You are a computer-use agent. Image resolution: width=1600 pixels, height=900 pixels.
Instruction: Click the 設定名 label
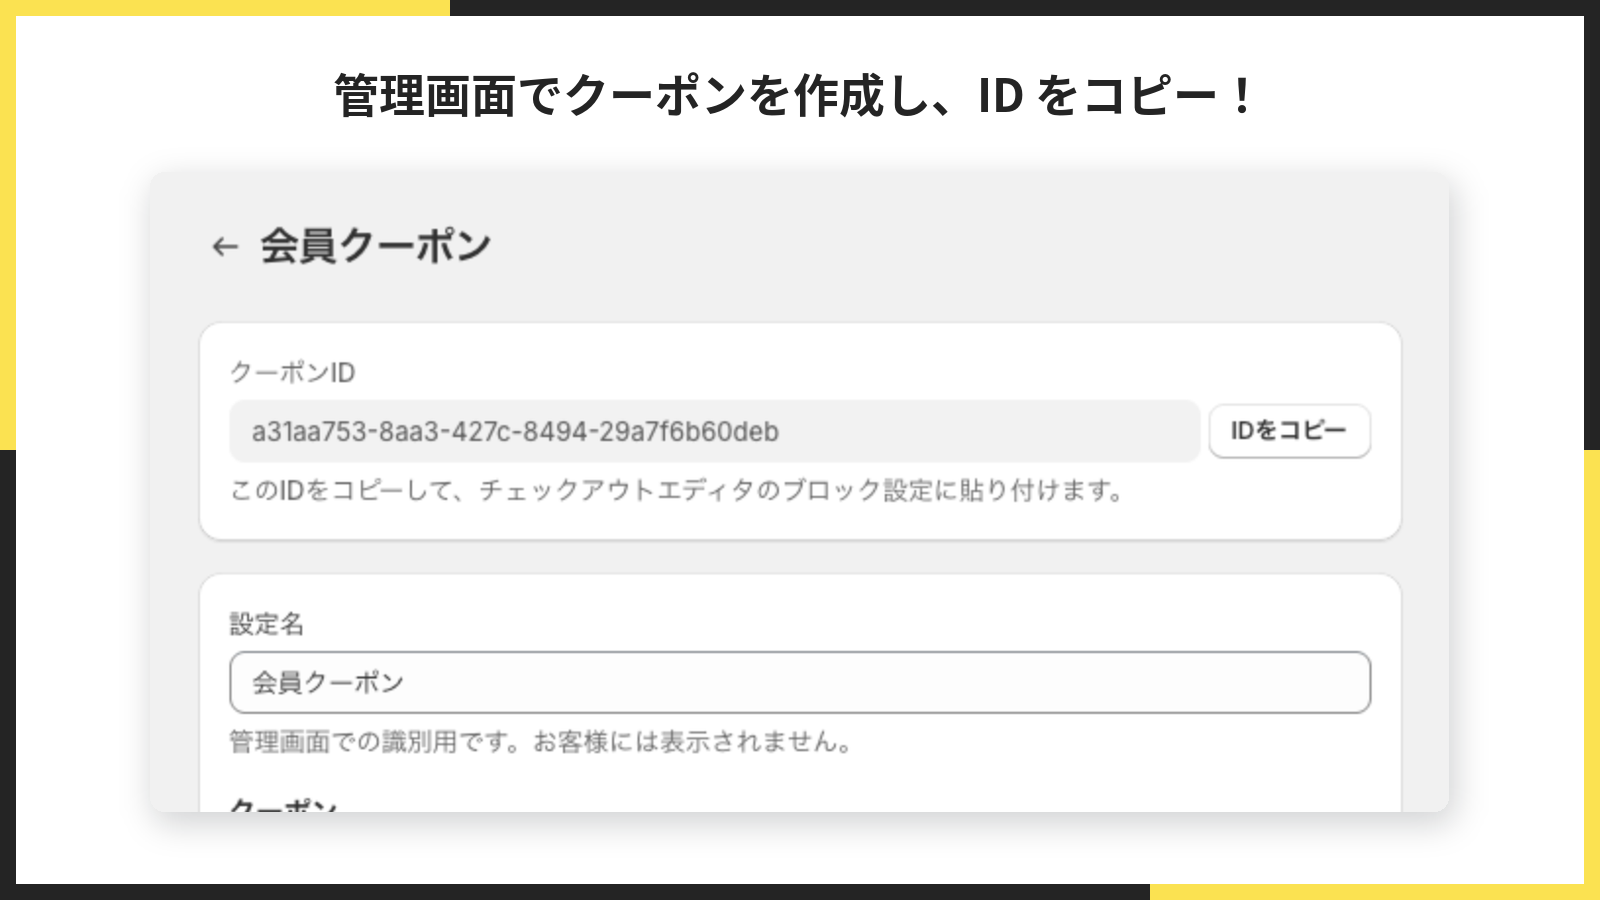pos(267,624)
